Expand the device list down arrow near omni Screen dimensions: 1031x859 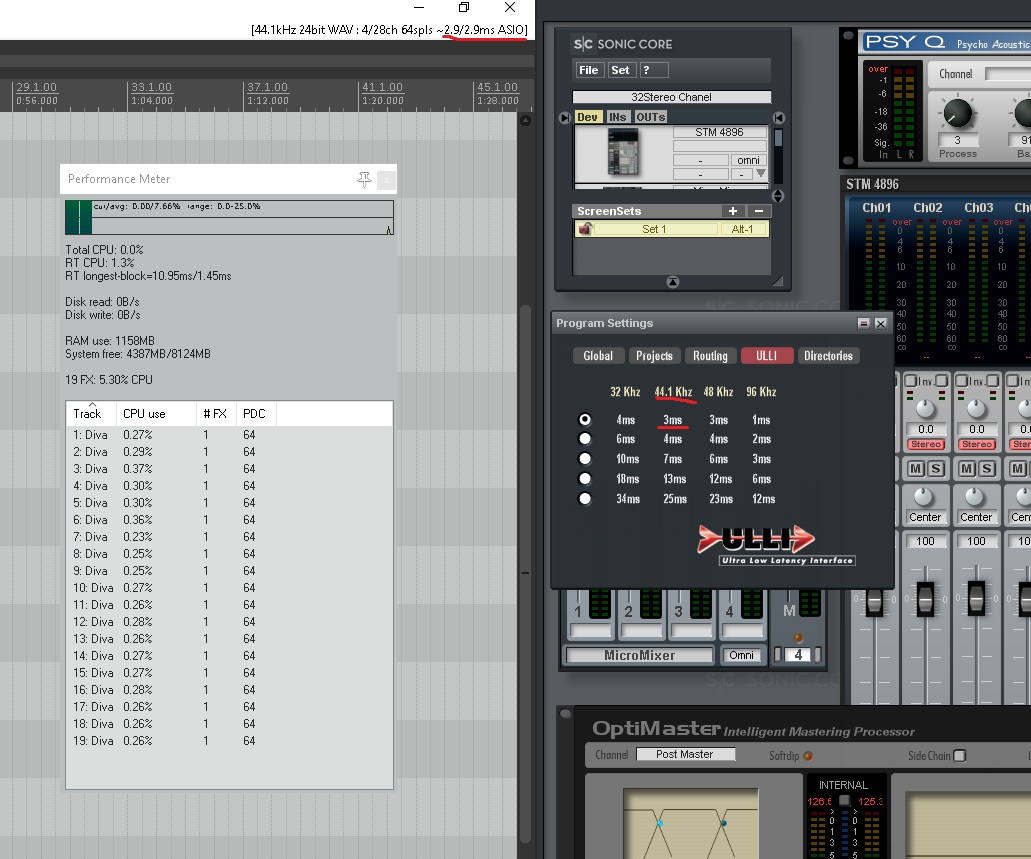point(761,174)
